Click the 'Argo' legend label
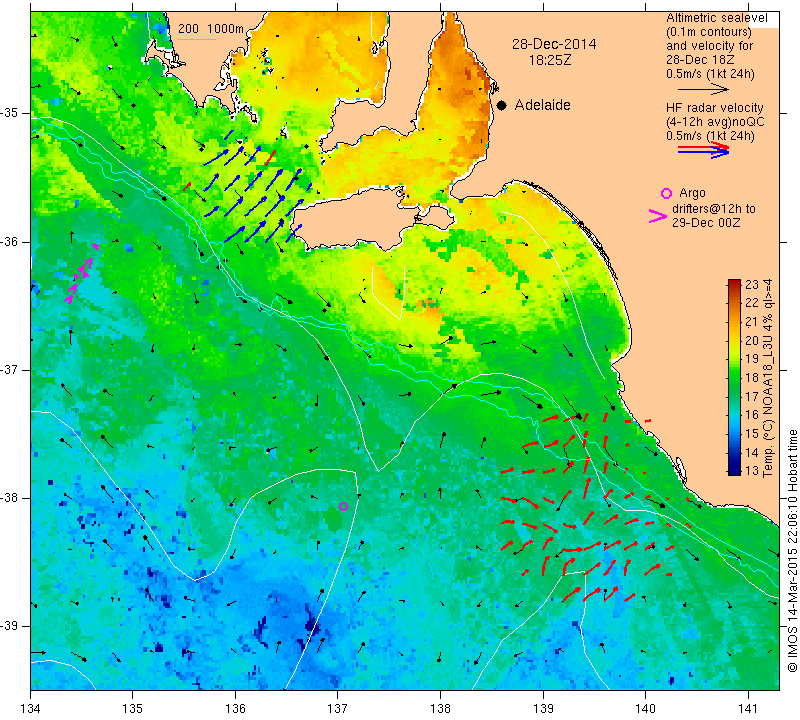This screenshot has height=720, width=800. (x=692, y=193)
